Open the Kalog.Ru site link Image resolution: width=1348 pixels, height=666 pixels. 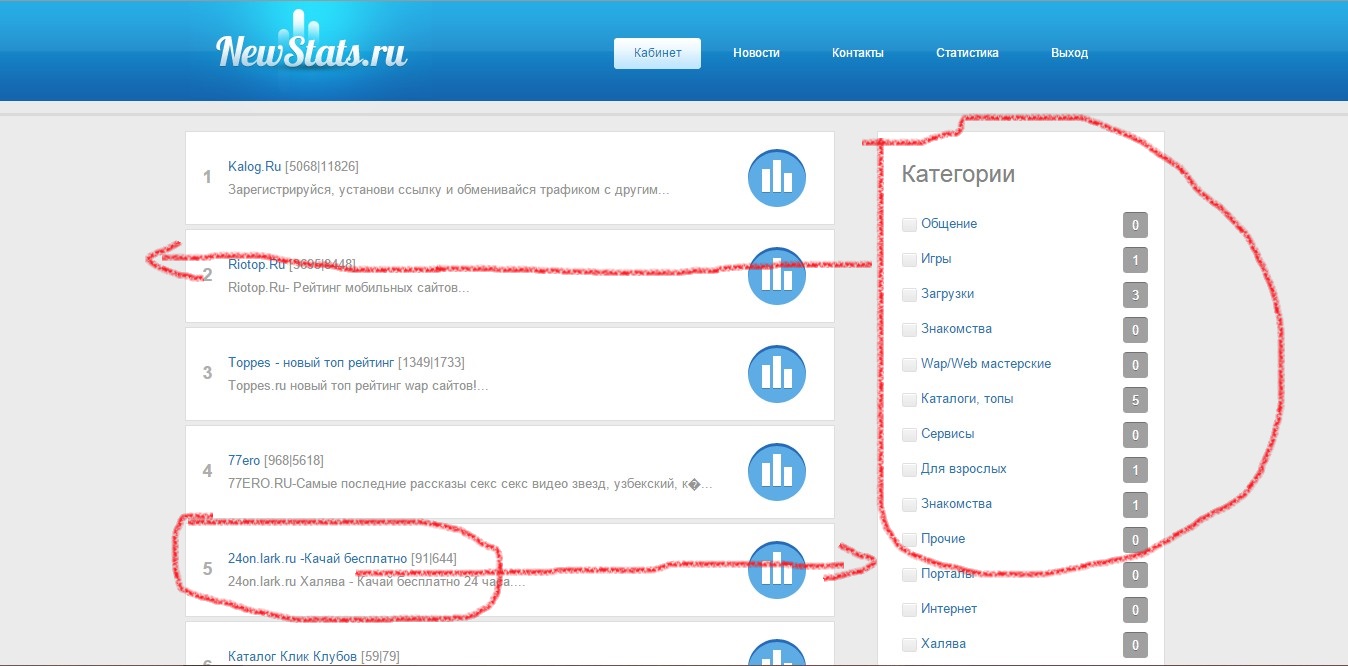tap(254, 166)
